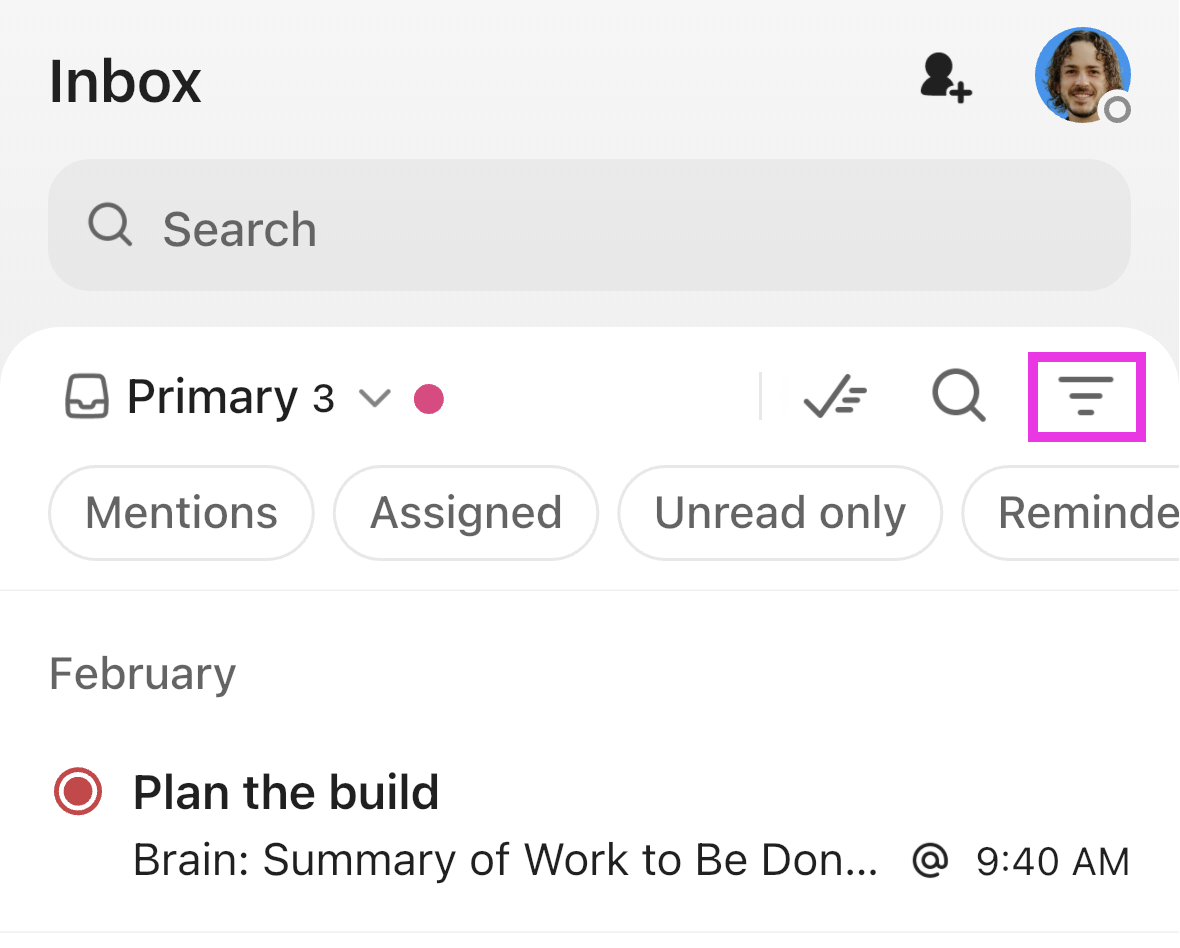Expand the chevron next to Primary
Image resolution: width=1180 pixels, height=948 pixels.
coord(374,399)
